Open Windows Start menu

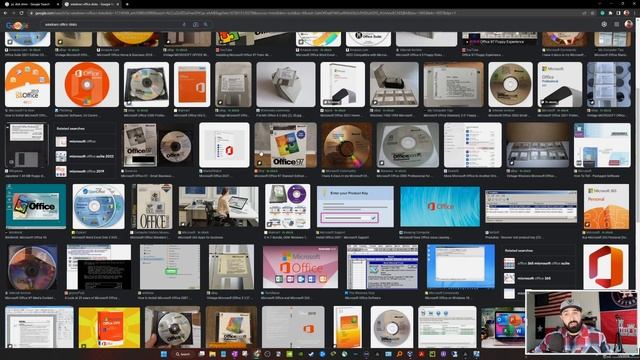[164, 354]
